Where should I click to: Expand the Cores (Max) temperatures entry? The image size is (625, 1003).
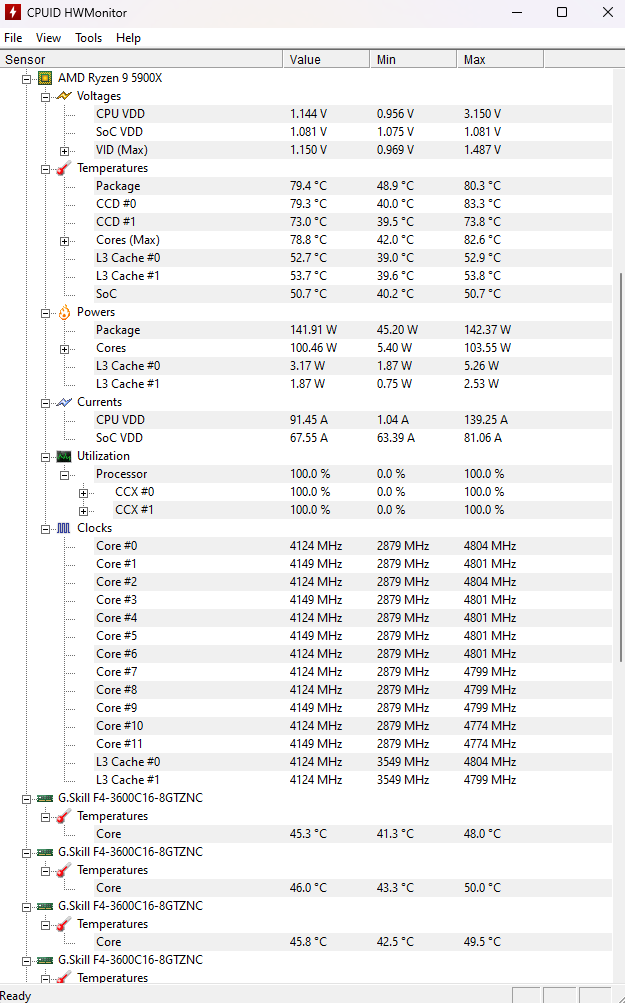[65, 241]
